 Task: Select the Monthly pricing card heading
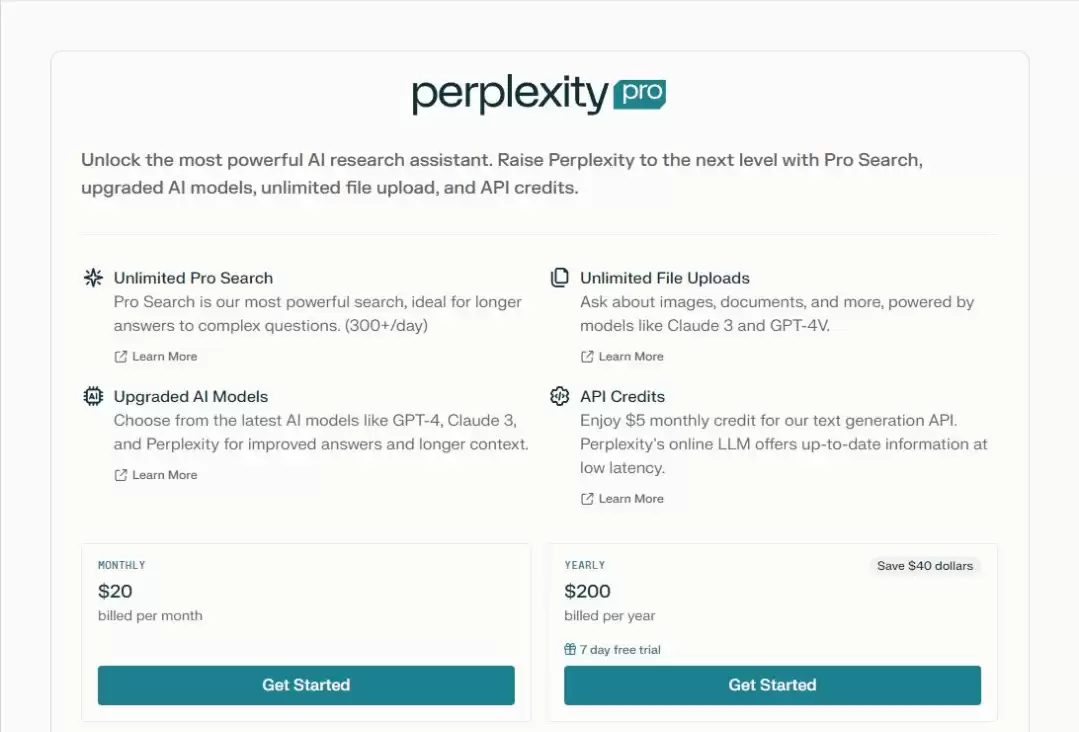pyautogui.click(x=122, y=565)
